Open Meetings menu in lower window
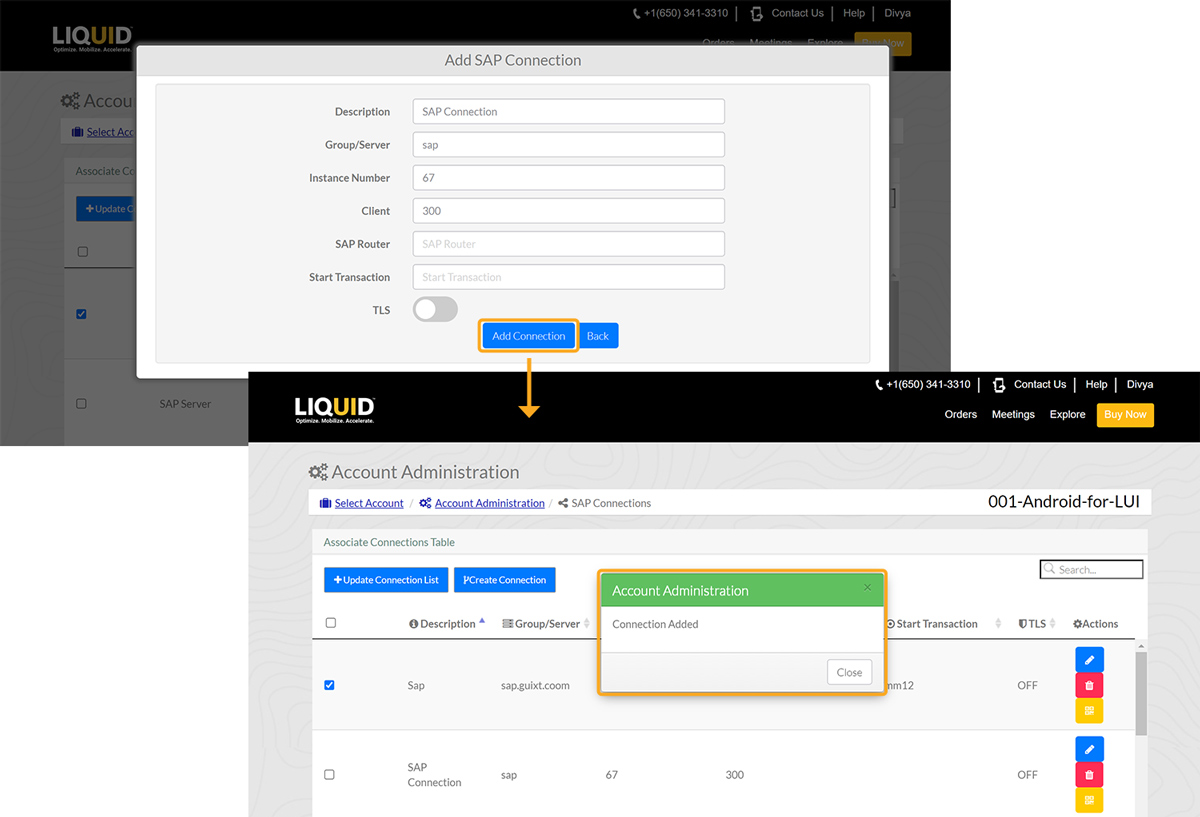1200x817 pixels. 1013,414
